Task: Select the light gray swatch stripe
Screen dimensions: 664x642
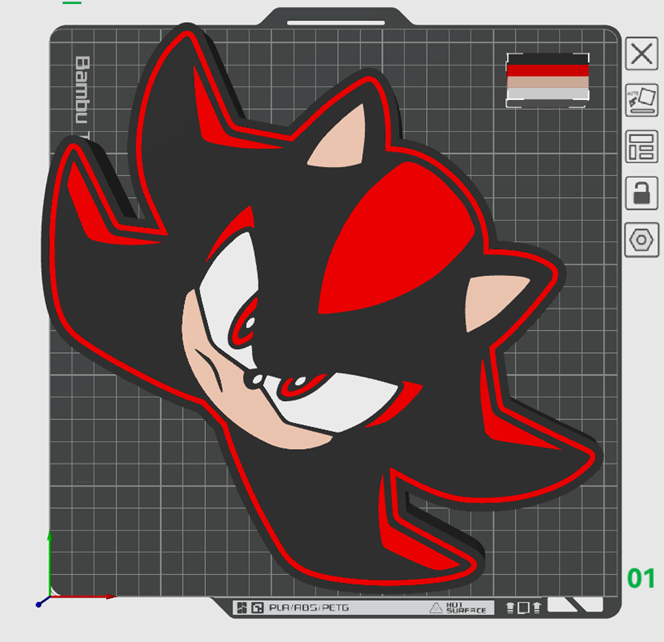Action: (547, 94)
